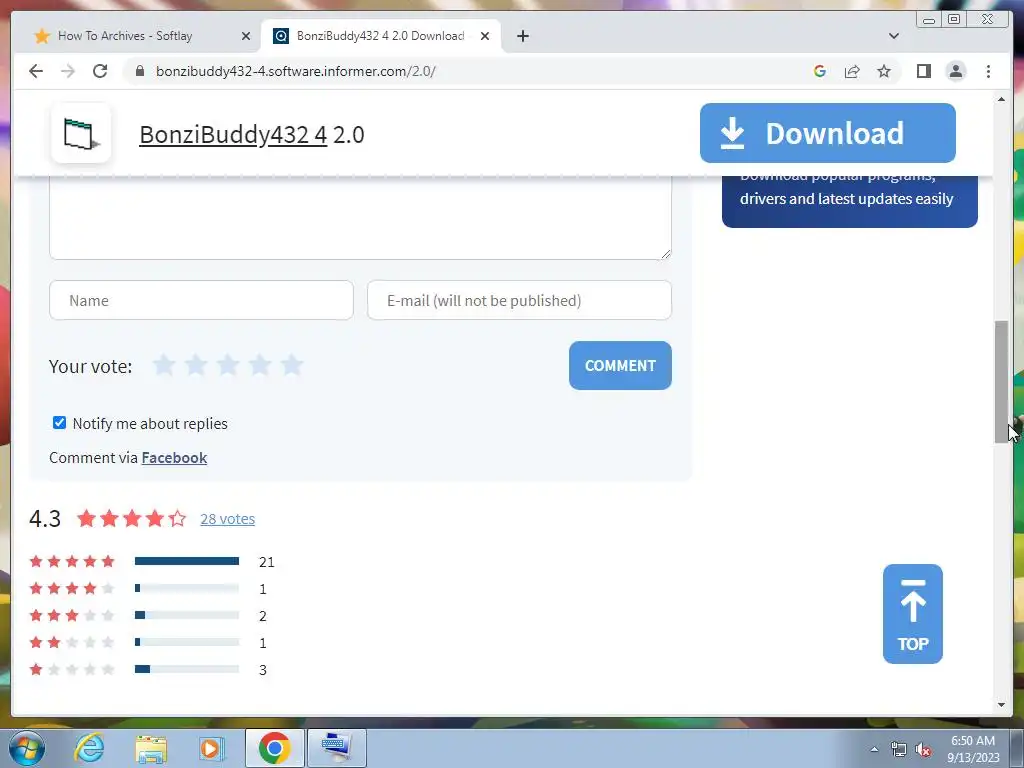1024x768 pixels.
Task: Click the 5-star rating bar
Action: [187, 561]
